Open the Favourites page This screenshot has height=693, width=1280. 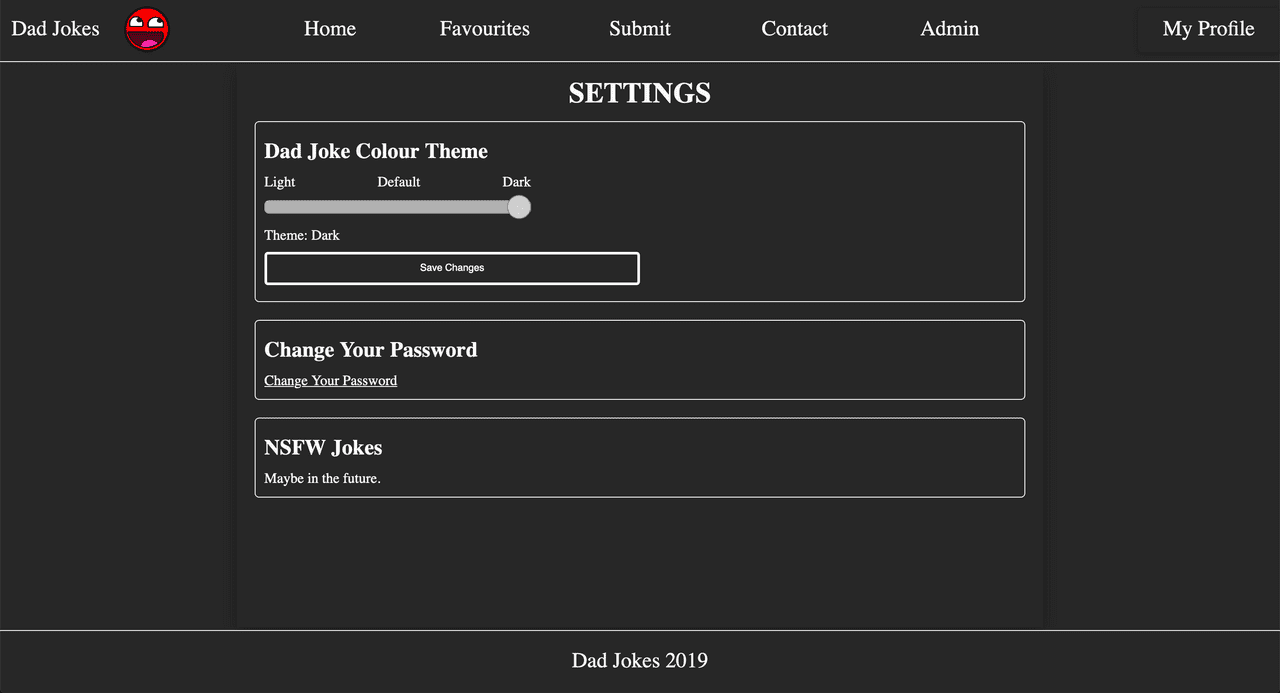tap(485, 29)
